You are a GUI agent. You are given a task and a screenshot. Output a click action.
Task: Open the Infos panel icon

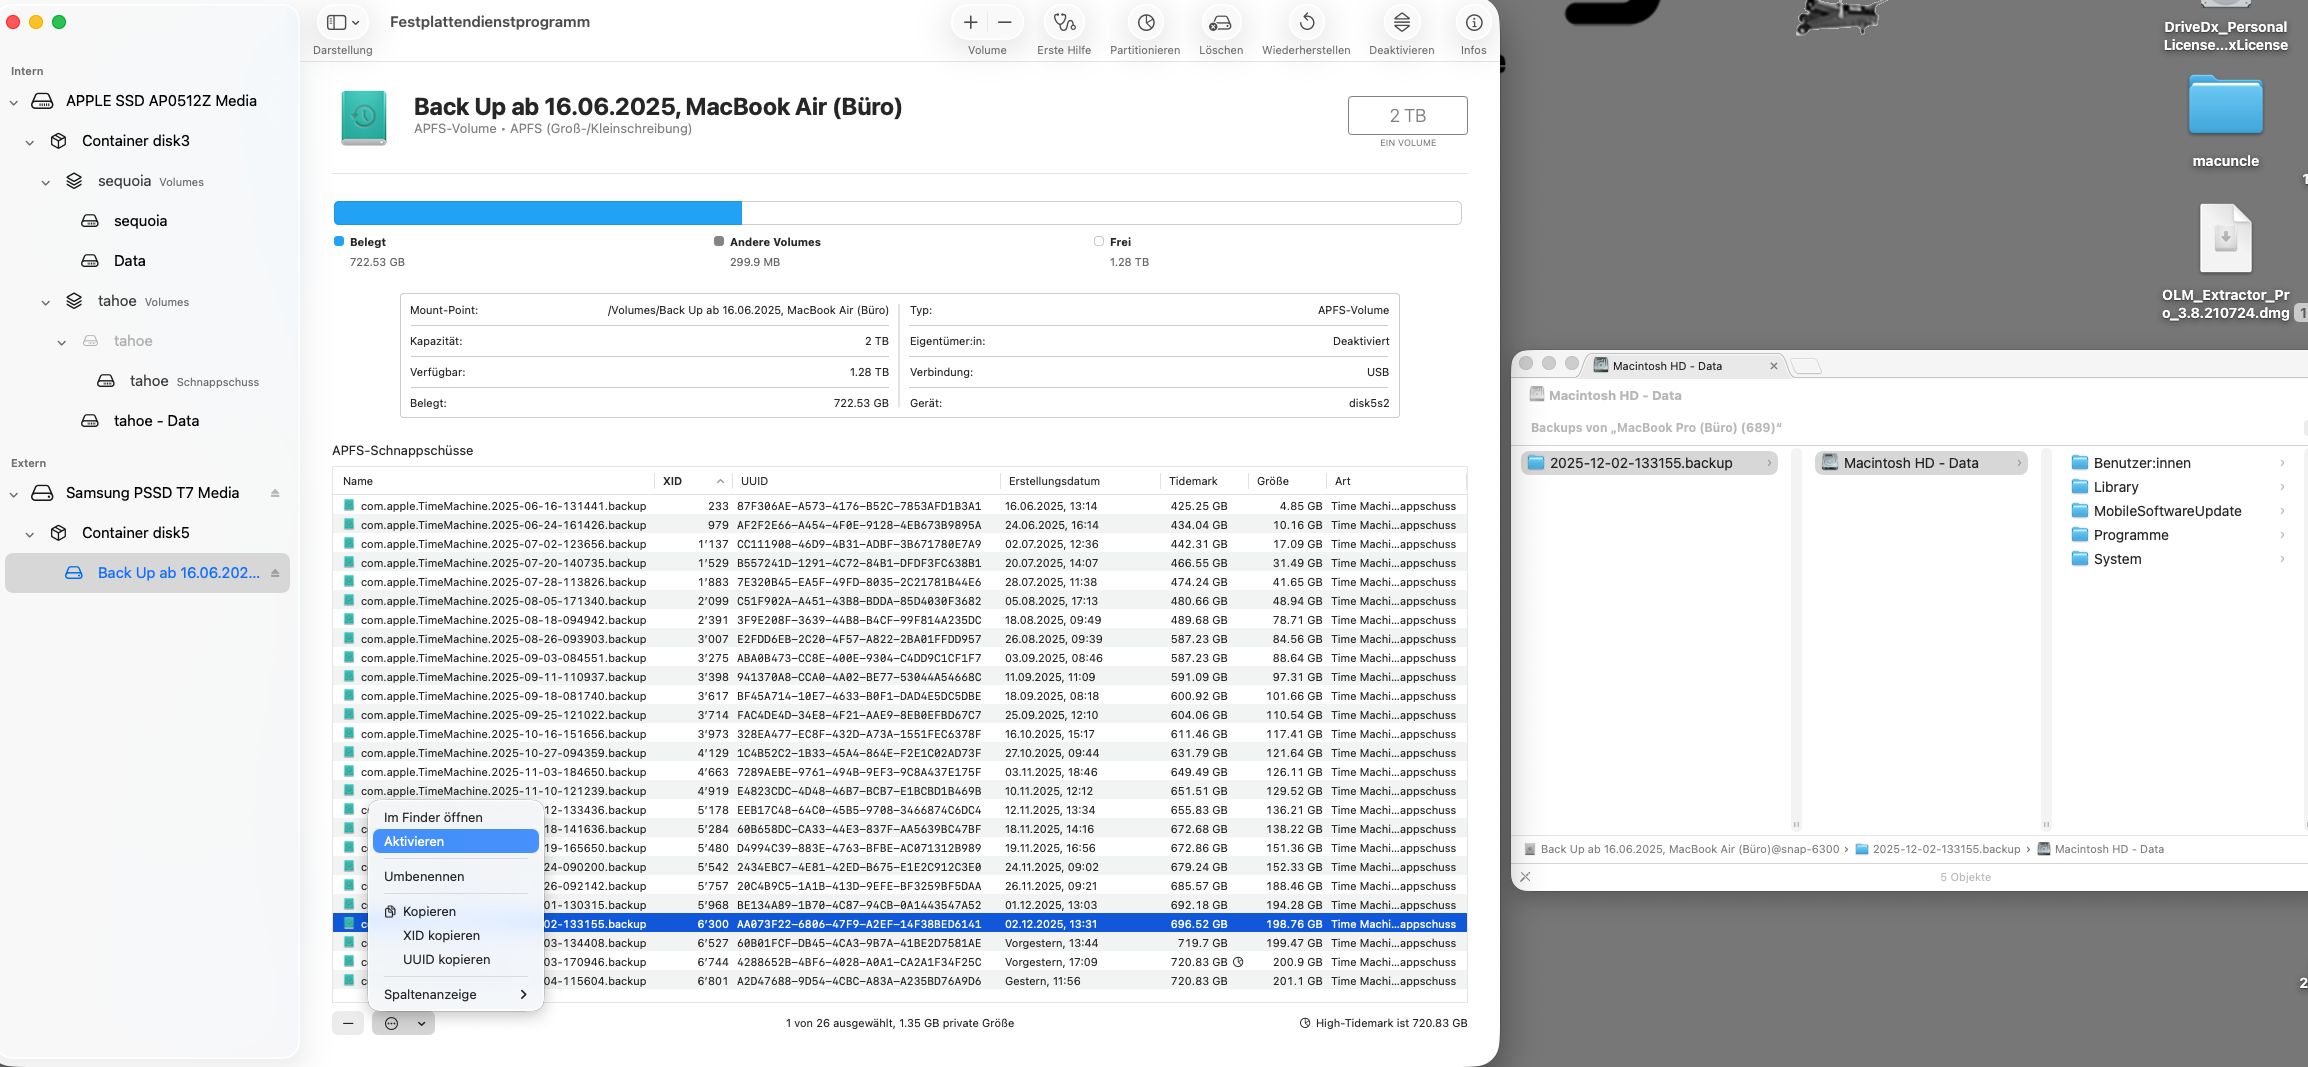click(x=1473, y=23)
